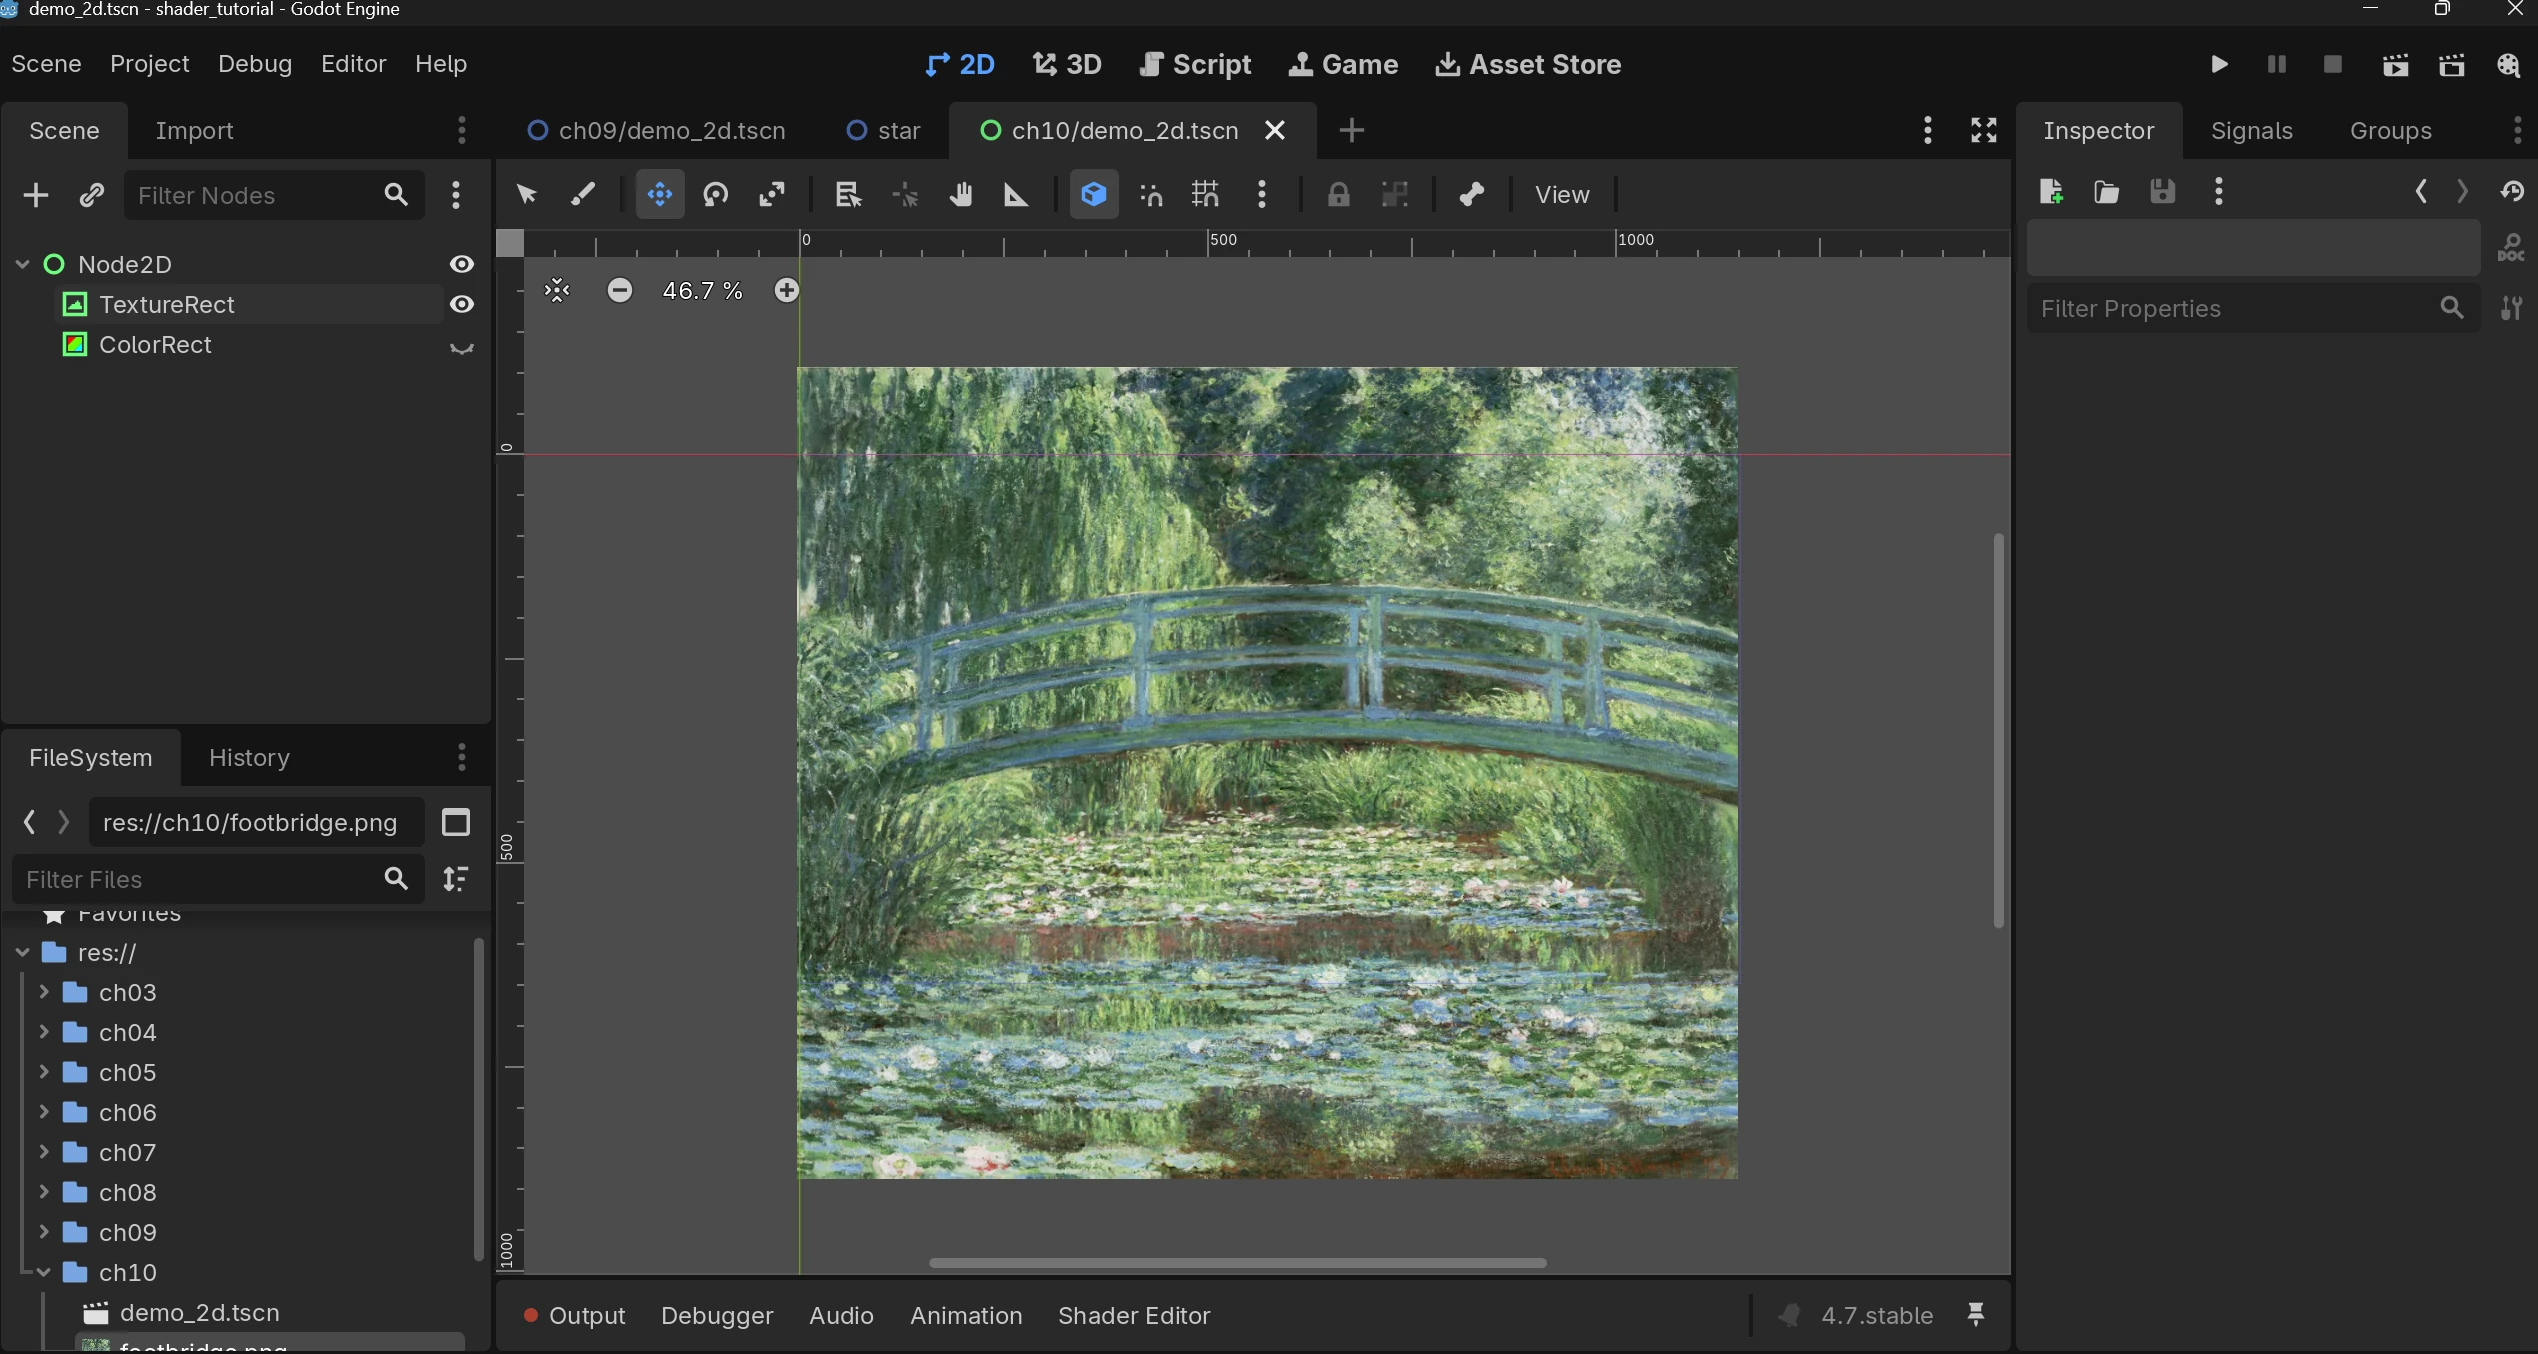
Task: Focus the Filter Nodes search field
Action: tap(274, 195)
